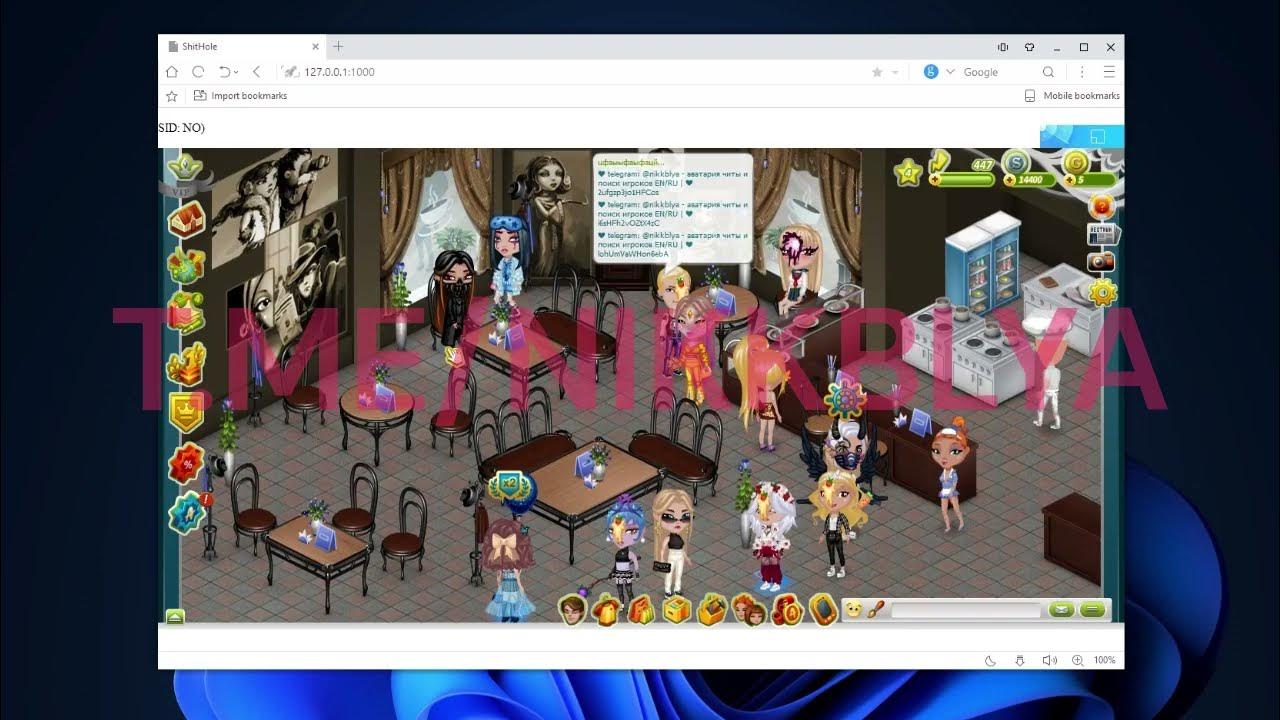Open the orange shirt wardrobe icon
This screenshot has height=720, width=1280.
(606, 609)
